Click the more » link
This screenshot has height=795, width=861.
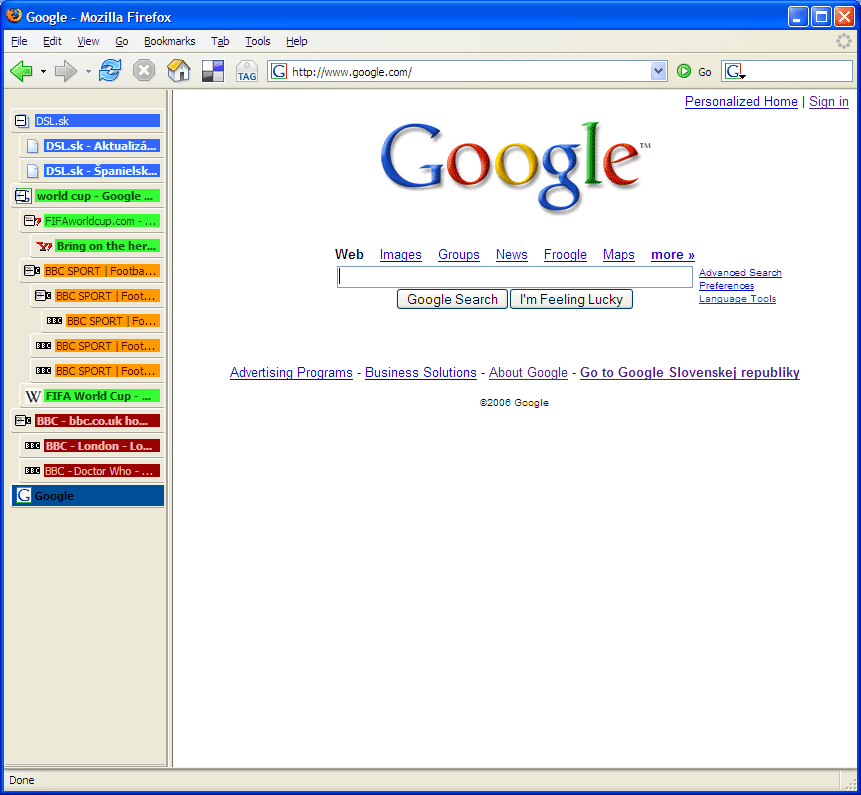click(673, 255)
